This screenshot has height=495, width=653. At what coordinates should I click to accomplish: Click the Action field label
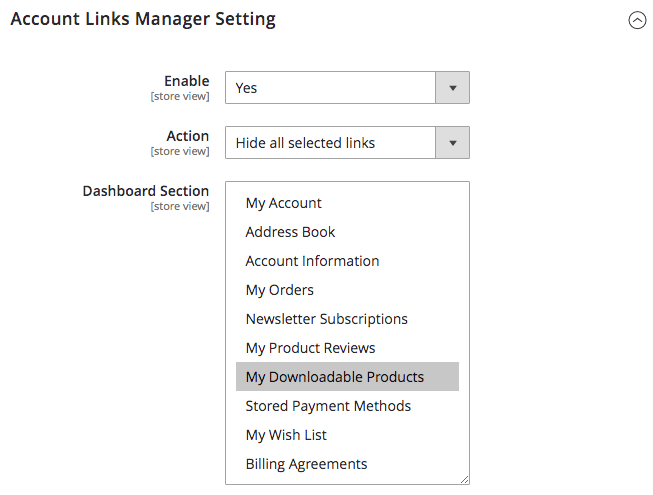pyautogui.click(x=188, y=136)
